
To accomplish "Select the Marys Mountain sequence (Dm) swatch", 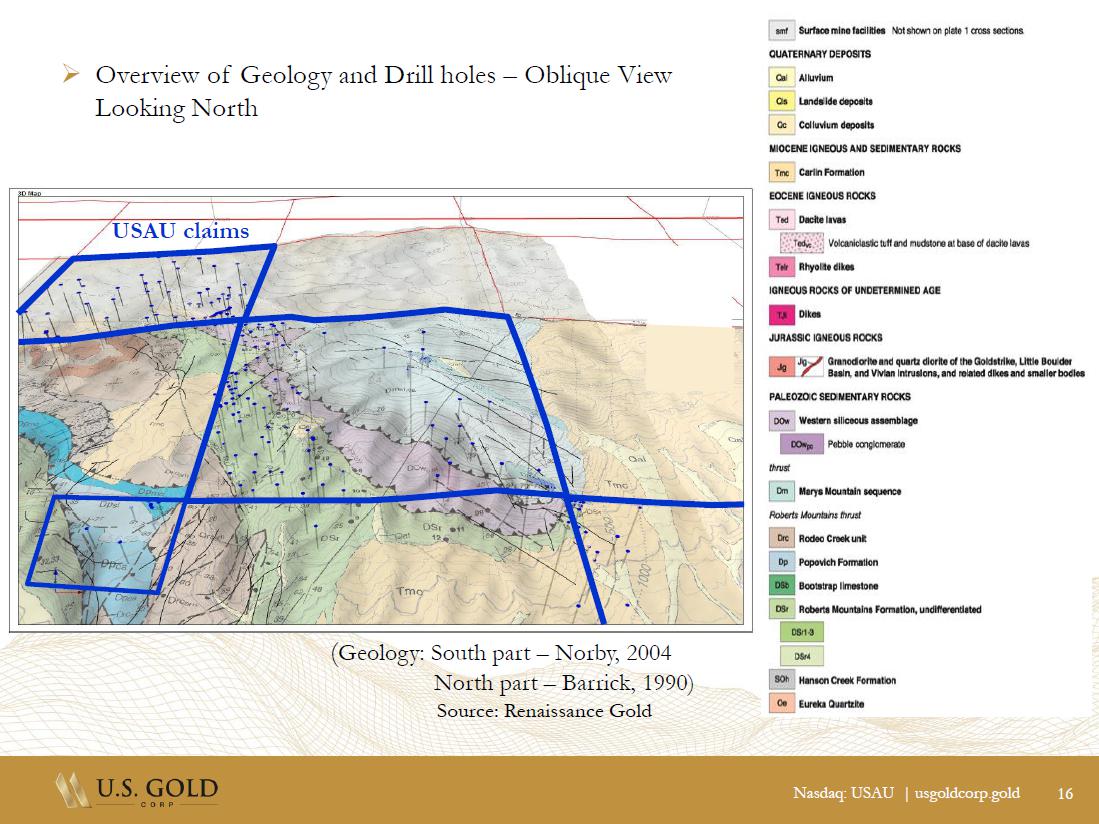I will (x=781, y=491).
